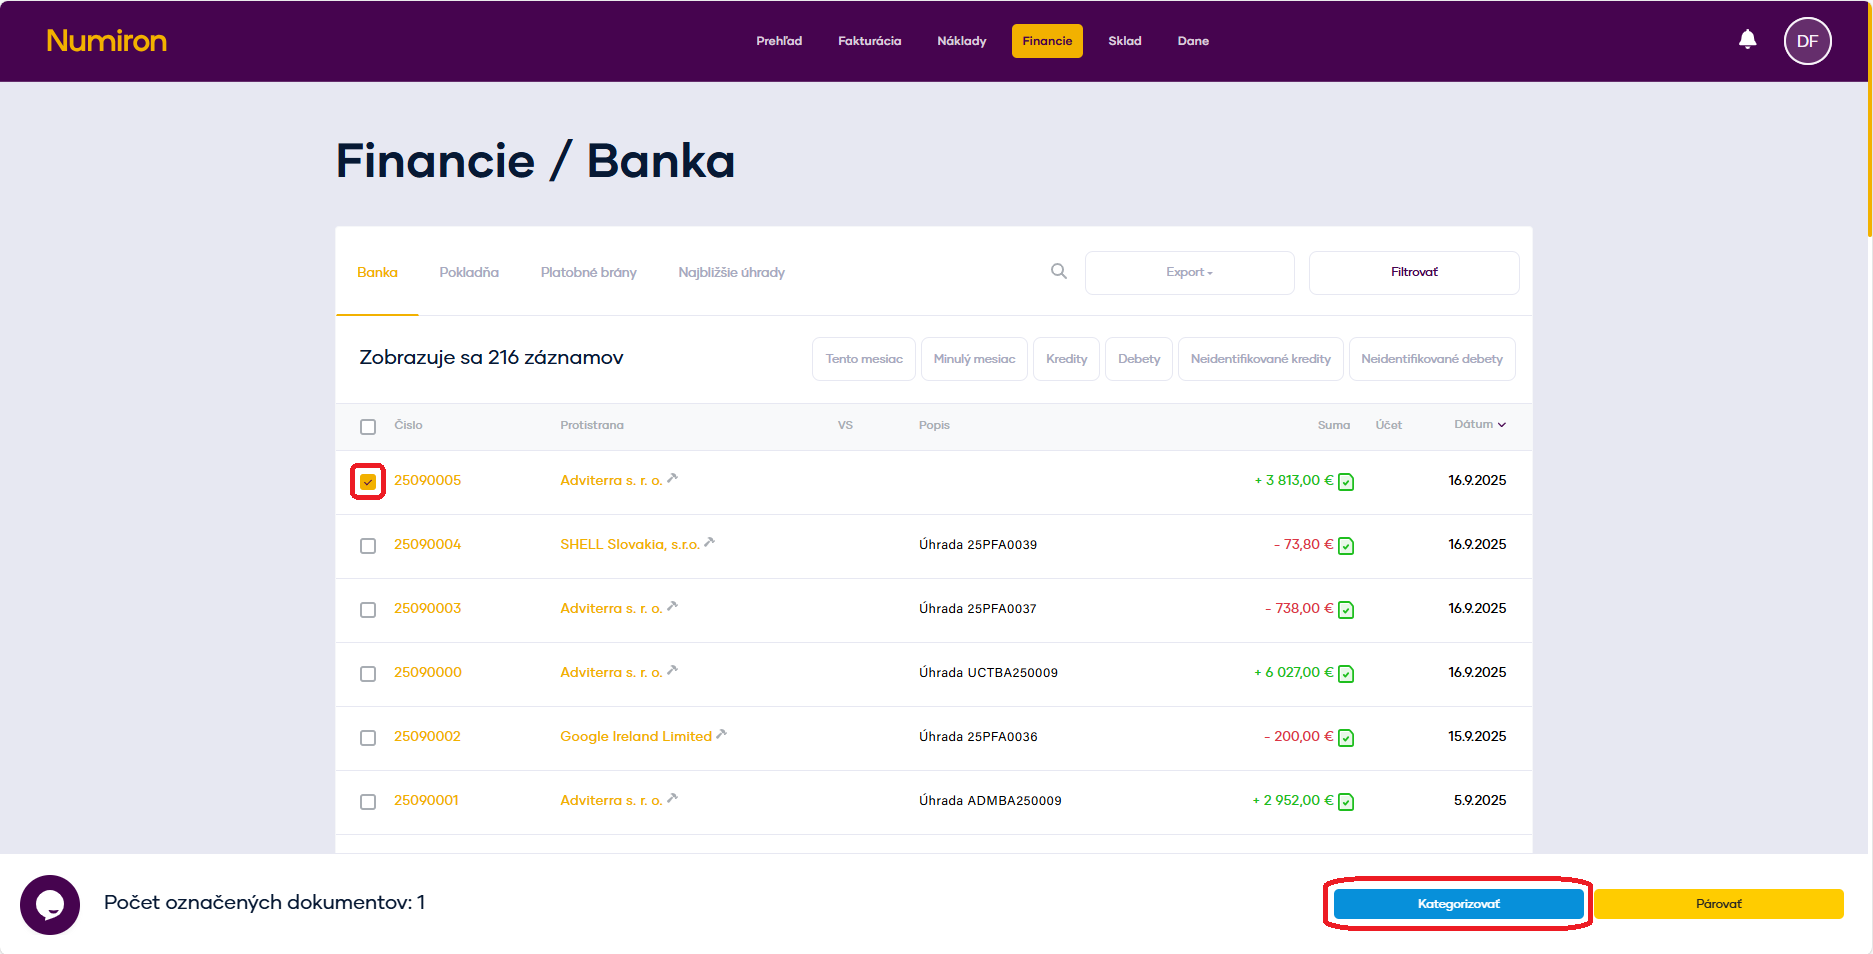Open the DF user profile avatar
The image size is (1873, 954).
point(1807,41)
